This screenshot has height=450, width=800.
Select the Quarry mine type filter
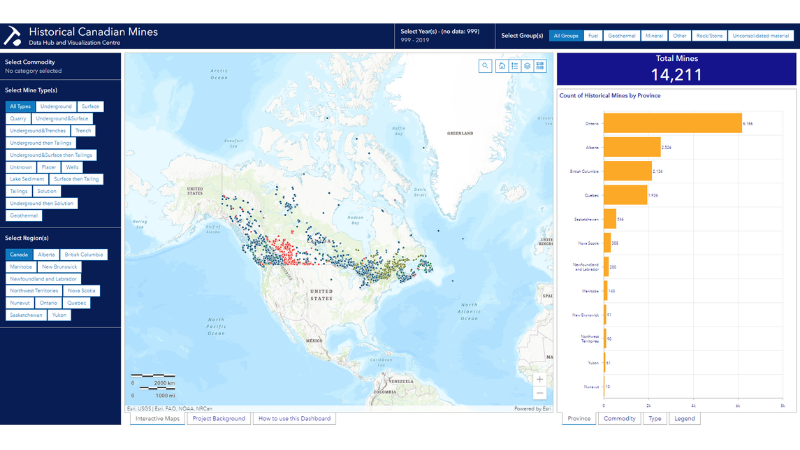(18, 118)
